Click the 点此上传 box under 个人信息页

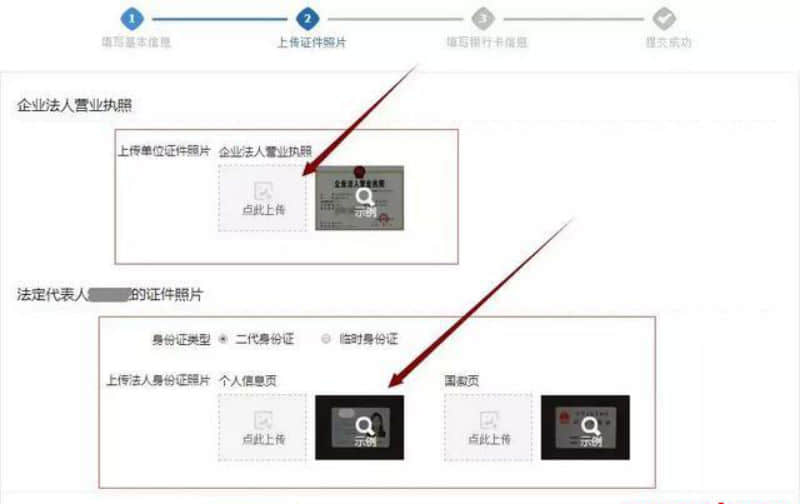coord(262,427)
